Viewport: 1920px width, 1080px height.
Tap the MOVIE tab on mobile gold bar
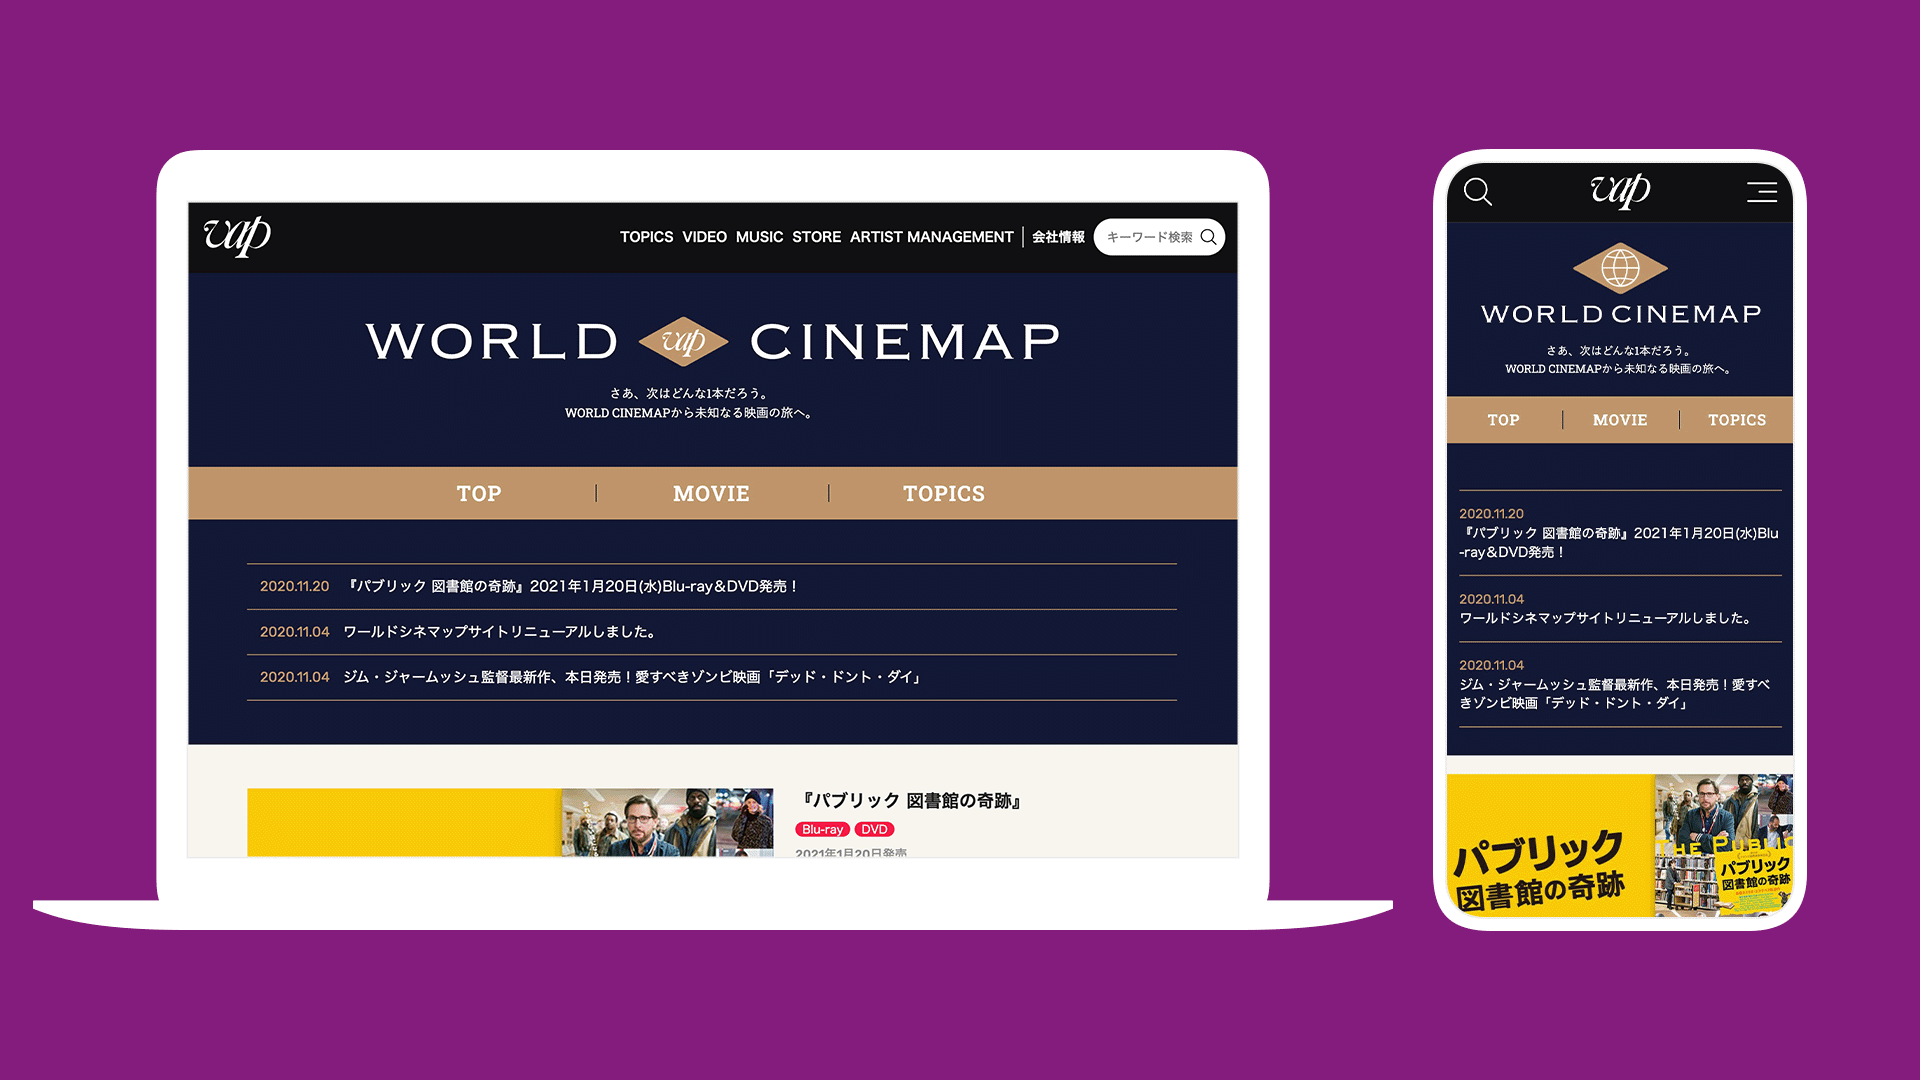click(1620, 420)
